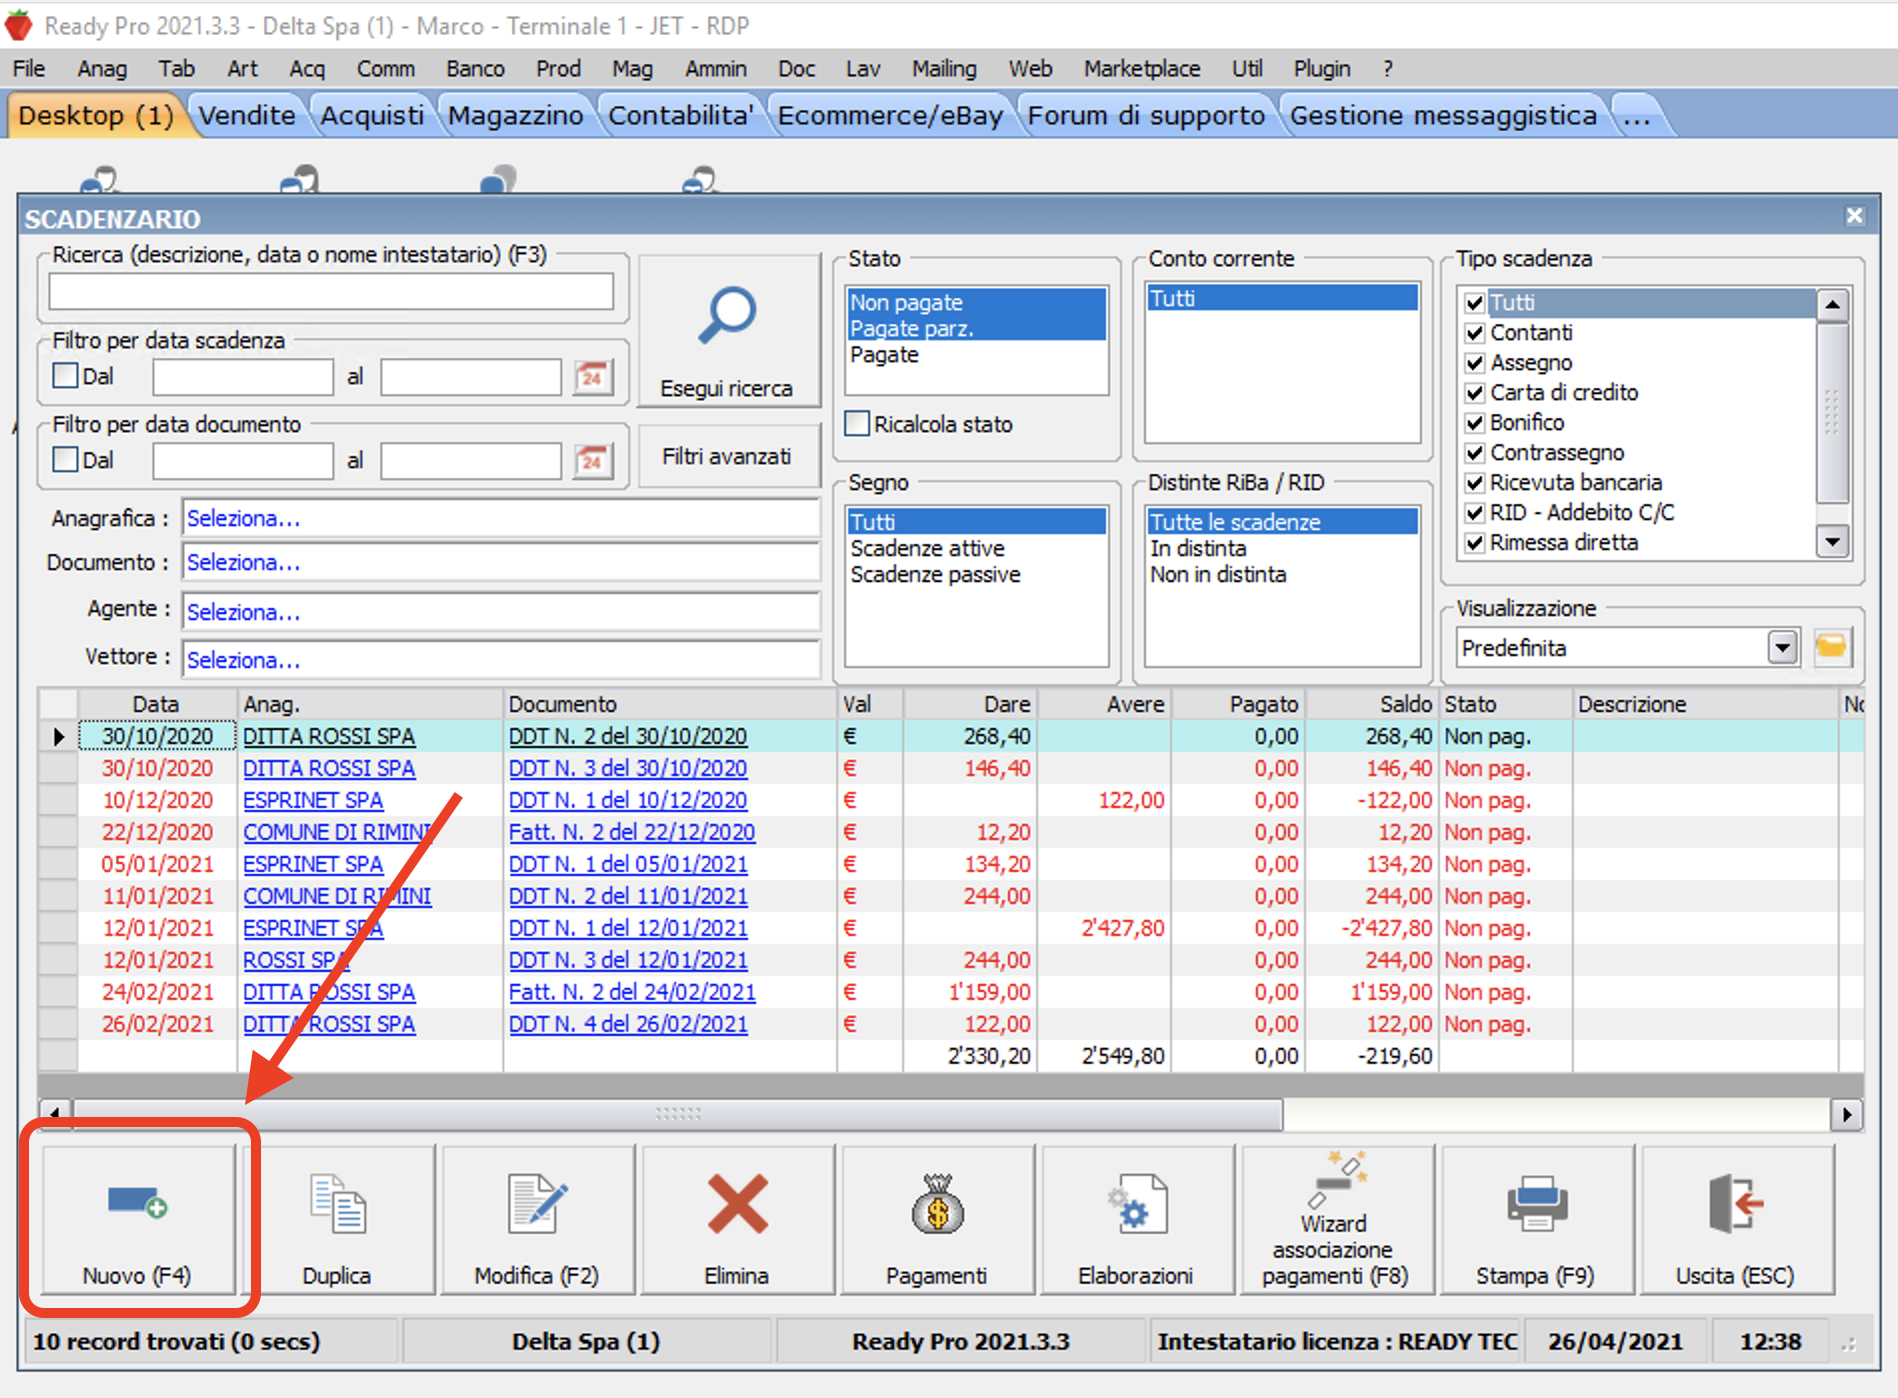Screen dimensions: 1898x1398
Task: Close the Scadenzario panel
Action: 1854,216
